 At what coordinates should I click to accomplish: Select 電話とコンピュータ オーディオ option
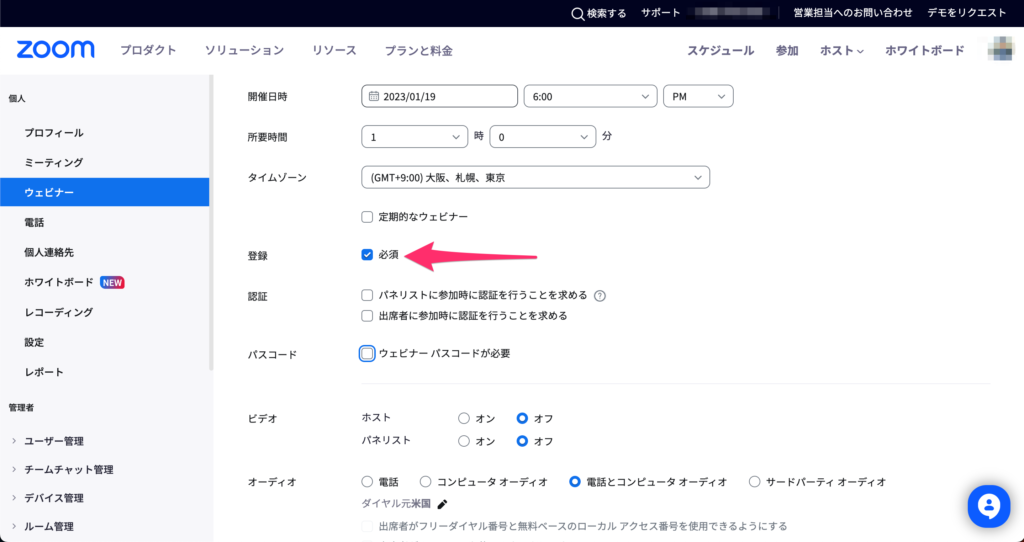click(575, 482)
